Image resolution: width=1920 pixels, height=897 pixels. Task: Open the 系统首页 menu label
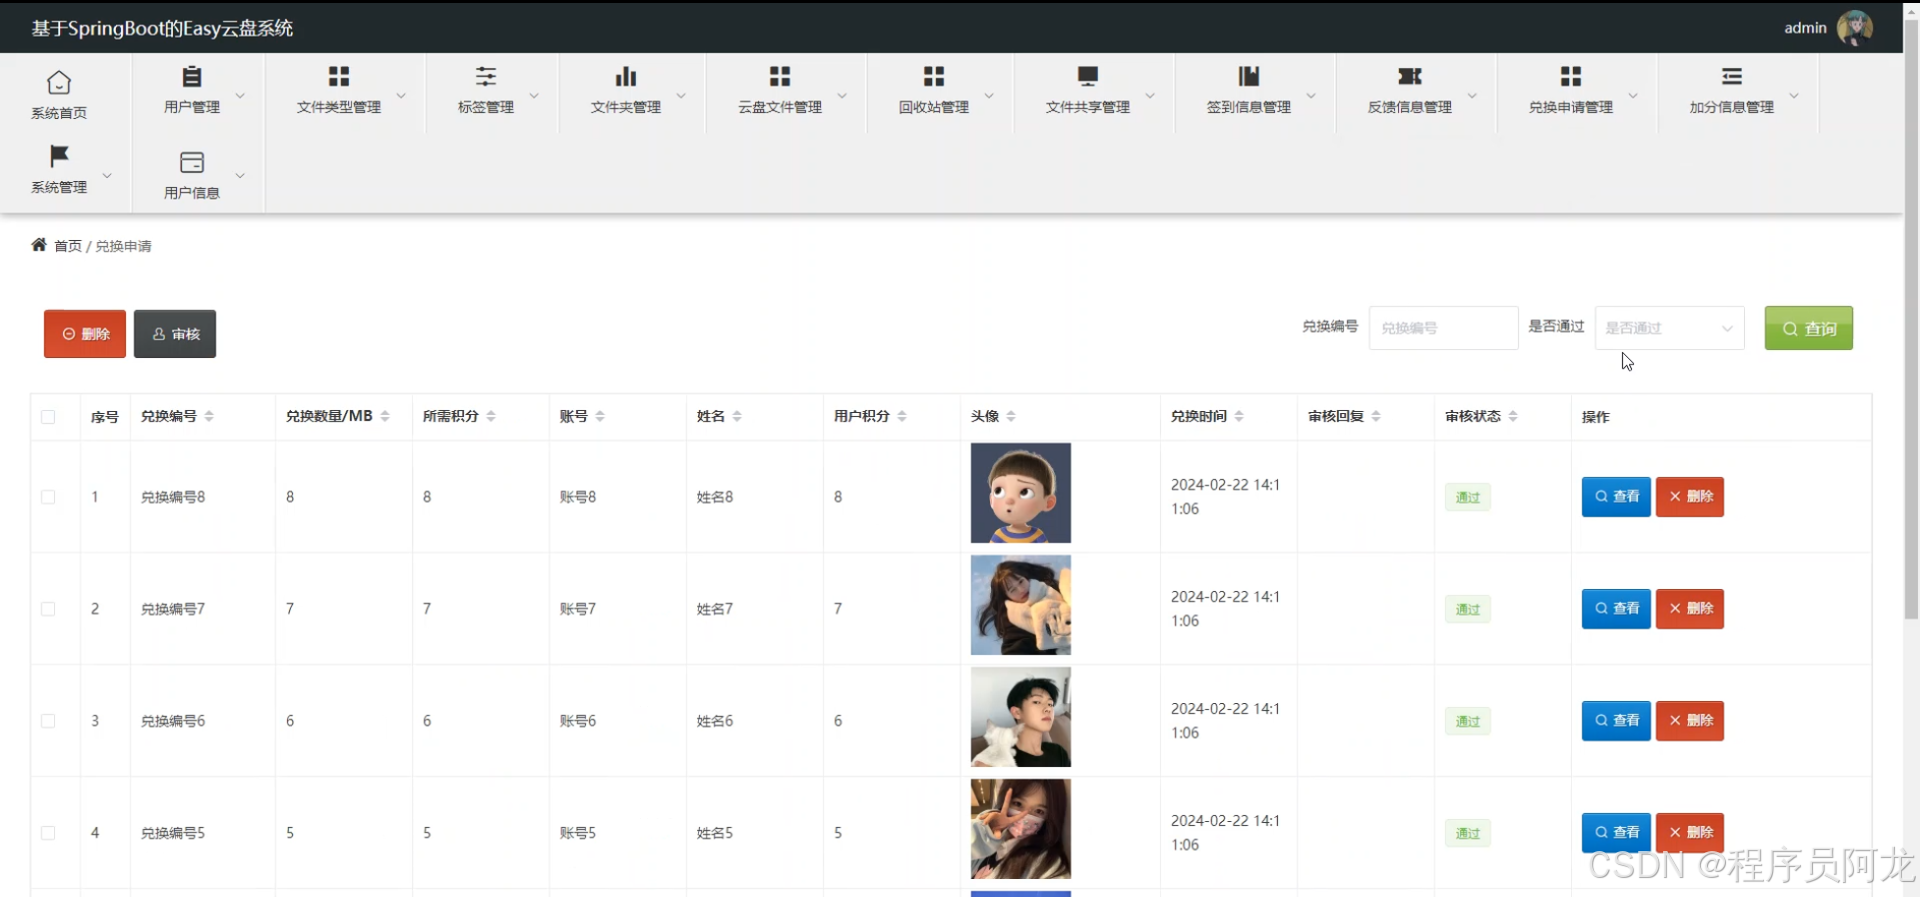coord(59,113)
